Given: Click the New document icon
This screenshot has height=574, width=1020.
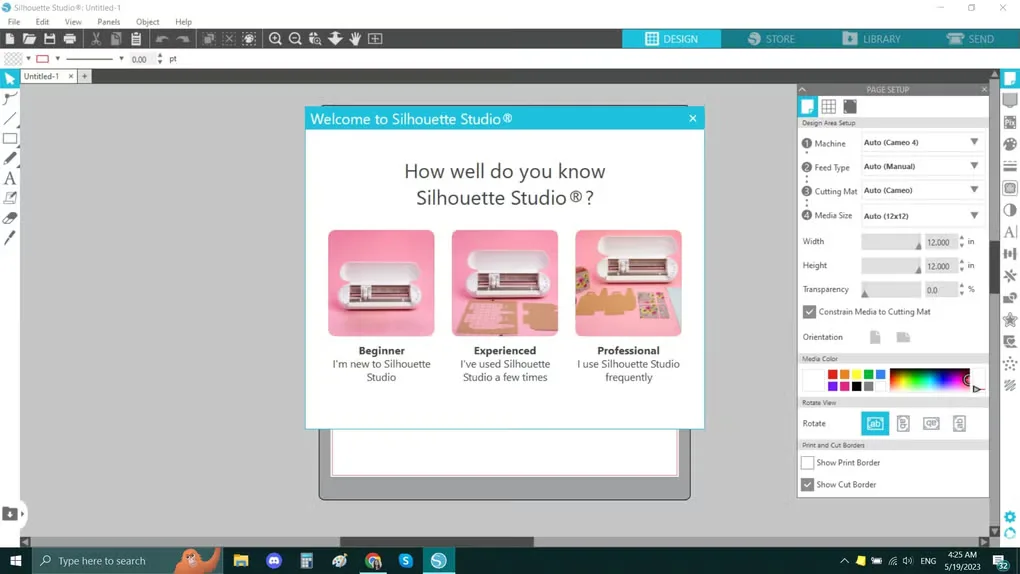Looking at the screenshot, I should pyautogui.click(x=10, y=39).
